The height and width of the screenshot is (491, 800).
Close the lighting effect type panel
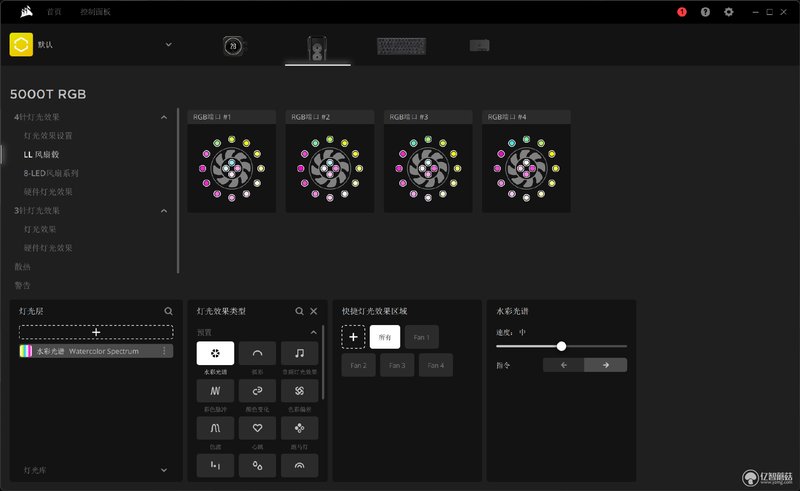[x=314, y=311]
